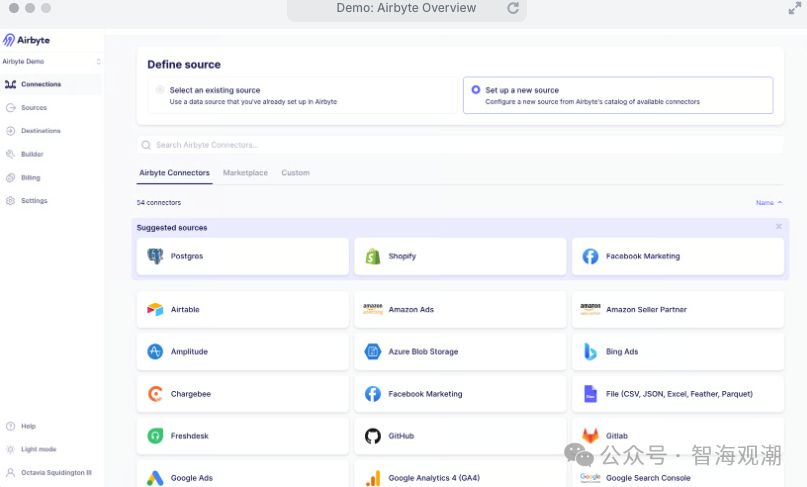807x487 pixels.
Task: Pick the Amplitude connector icon
Action: click(x=155, y=352)
